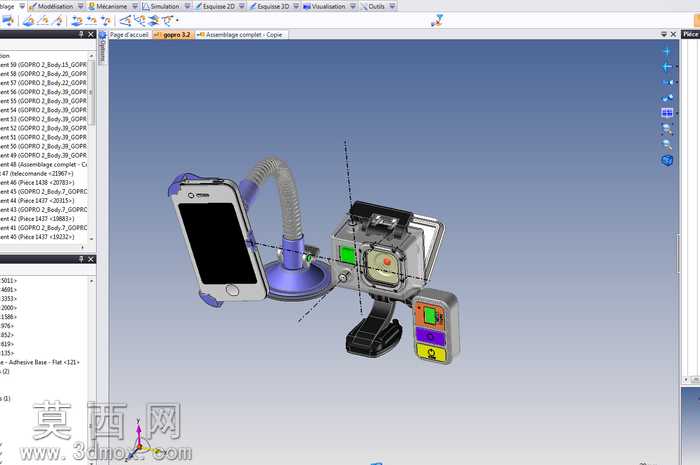Select tree row 46 (Pièce 1438 <20783>)

[37, 183]
